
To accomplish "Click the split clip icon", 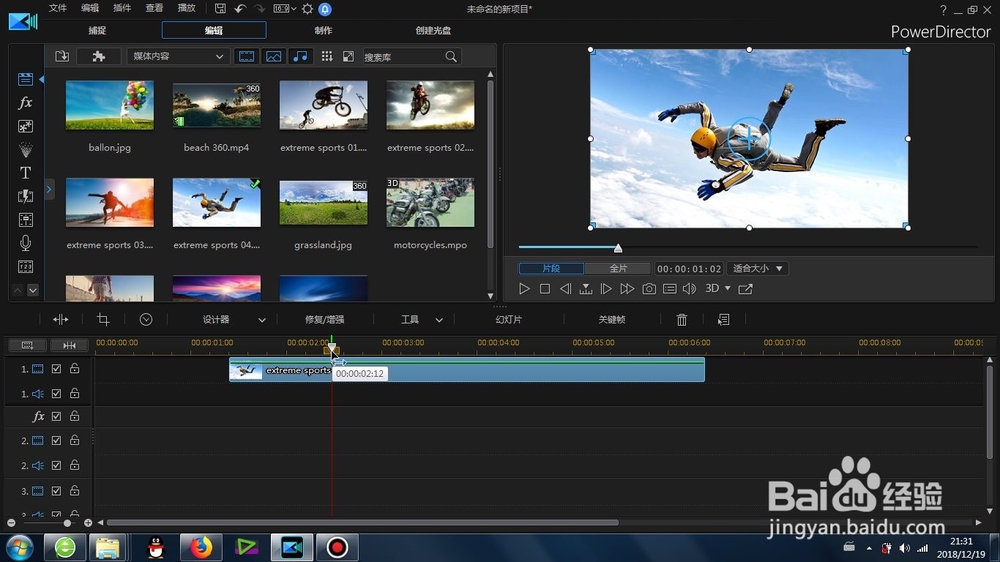I will (x=61, y=320).
